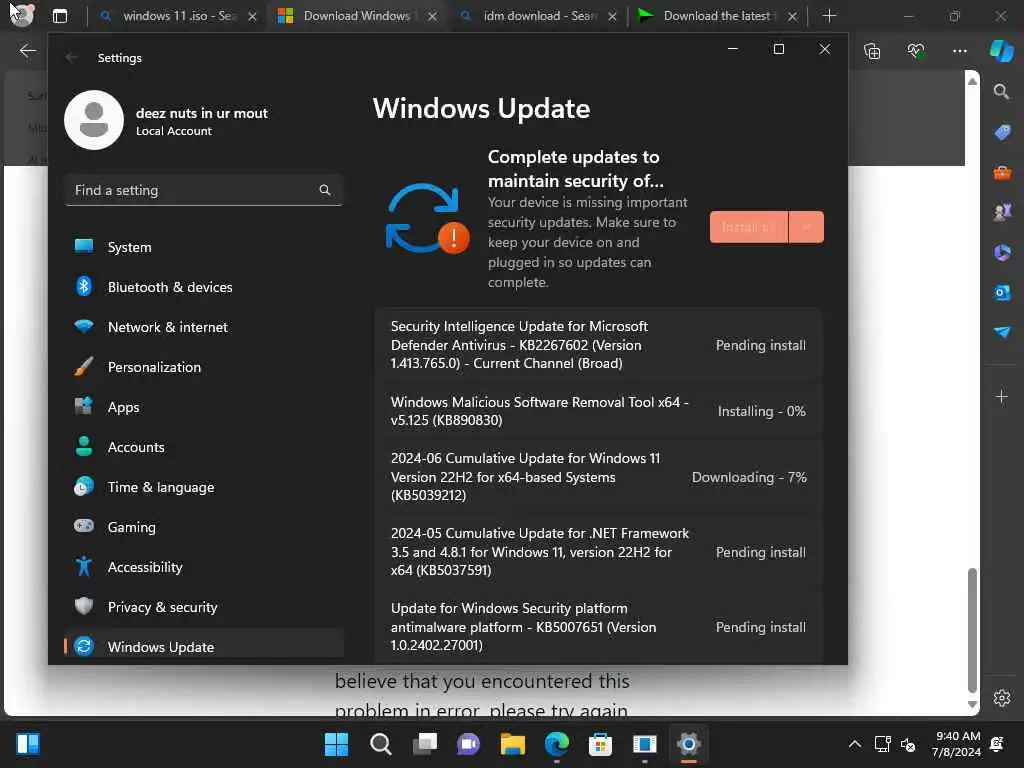
Task: Open a new browser tab
Action: point(829,16)
